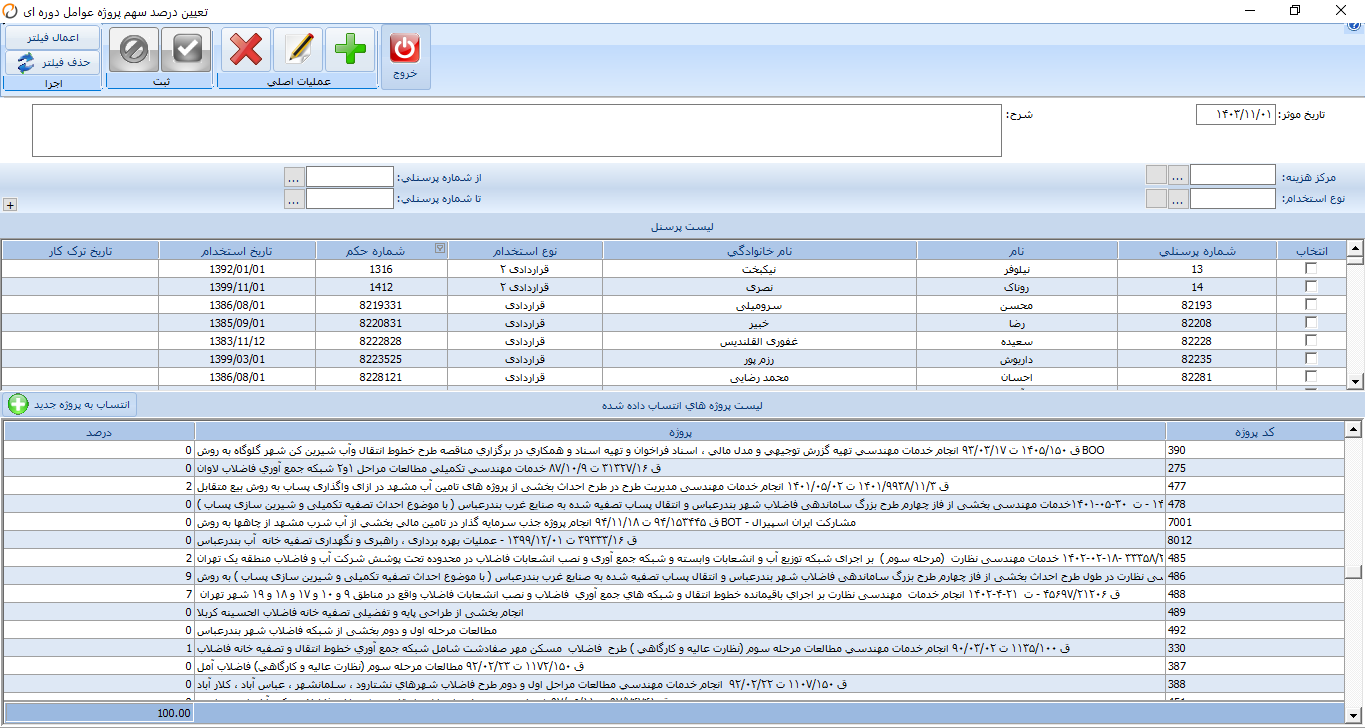Check the box for employee 82228
The height and width of the screenshot is (728, 1365).
(1311, 341)
